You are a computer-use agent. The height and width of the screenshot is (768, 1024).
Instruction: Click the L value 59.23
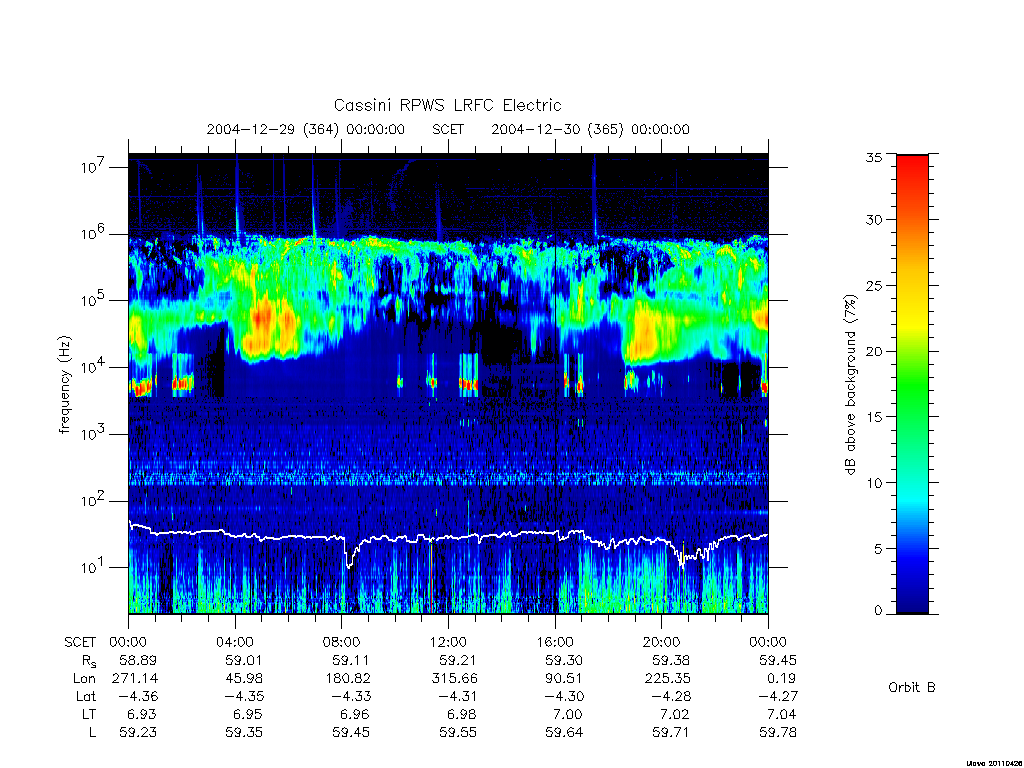[x=138, y=733]
